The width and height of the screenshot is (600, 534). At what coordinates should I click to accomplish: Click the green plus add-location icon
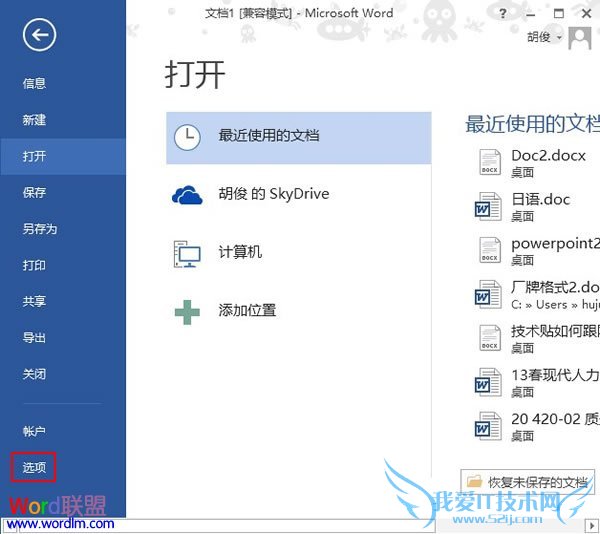click(x=187, y=313)
